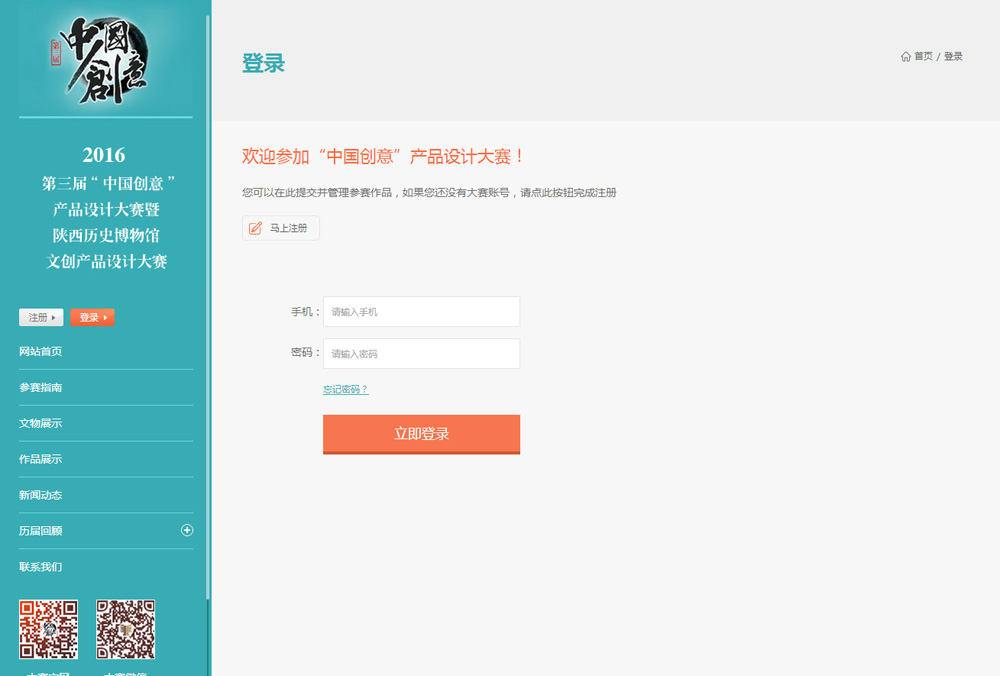Expand 历届回顾 using the plus icon
Image resolution: width=1000 pixels, height=676 pixels.
pos(187,530)
